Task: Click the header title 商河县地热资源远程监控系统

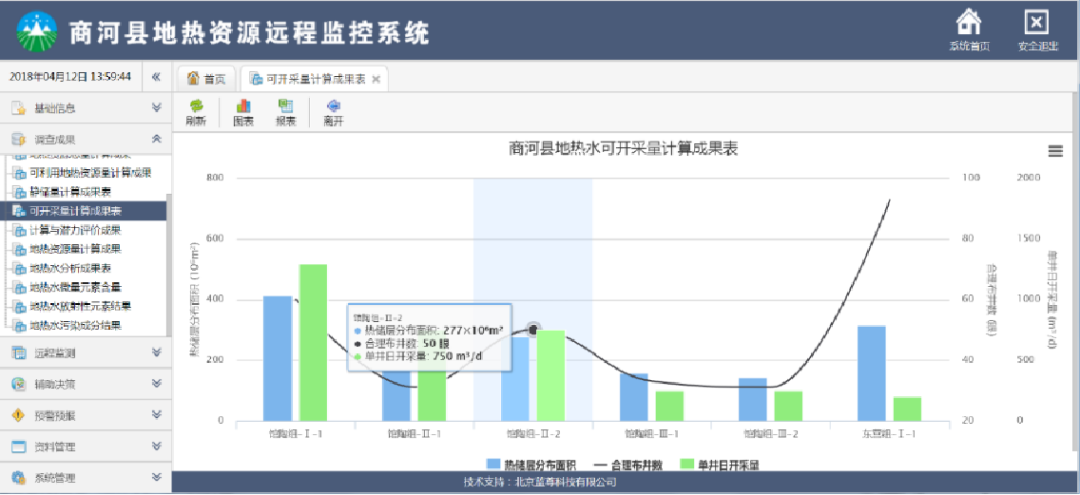Action: pyautogui.click(x=249, y=32)
